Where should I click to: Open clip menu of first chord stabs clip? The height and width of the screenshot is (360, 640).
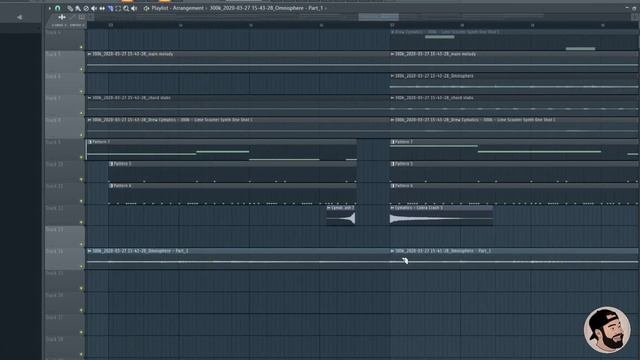click(x=89, y=98)
